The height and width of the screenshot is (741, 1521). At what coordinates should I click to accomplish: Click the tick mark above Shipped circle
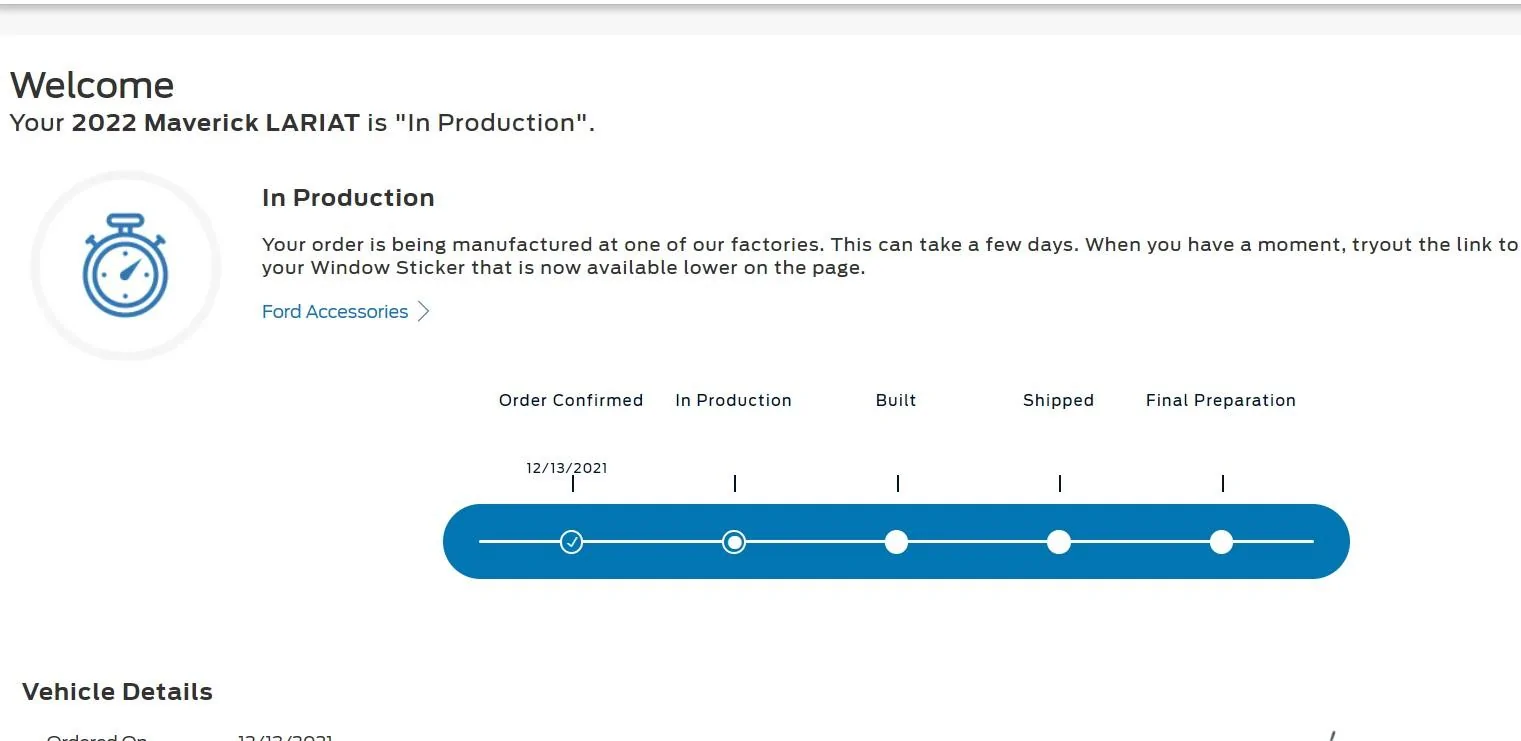coord(1060,484)
